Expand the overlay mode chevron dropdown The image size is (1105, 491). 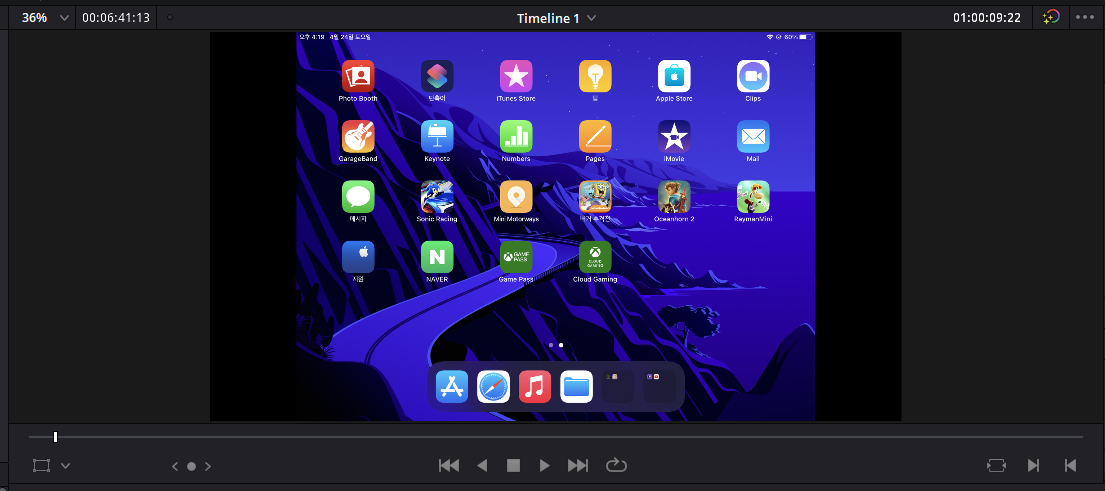point(66,466)
